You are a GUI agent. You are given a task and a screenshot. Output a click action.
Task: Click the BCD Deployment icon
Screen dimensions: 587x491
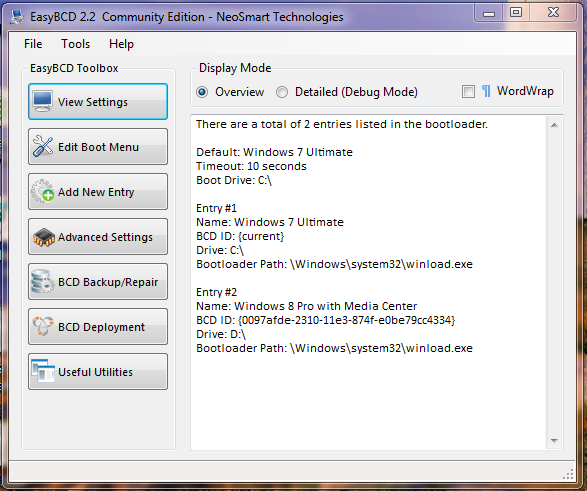42,326
